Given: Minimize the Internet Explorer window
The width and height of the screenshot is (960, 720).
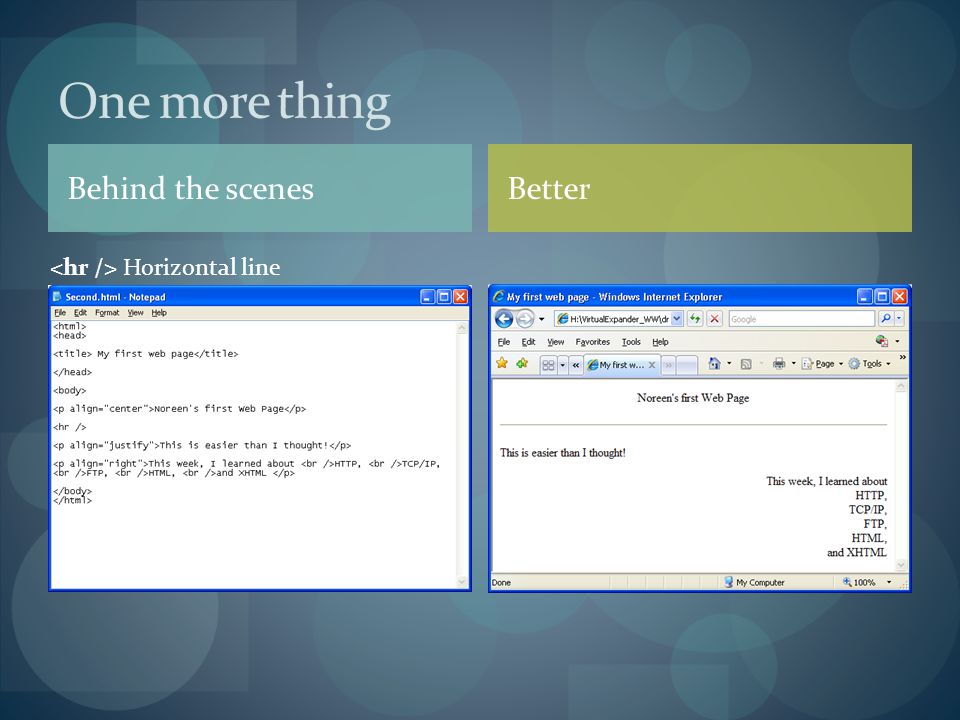Looking at the screenshot, I should [864, 297].
